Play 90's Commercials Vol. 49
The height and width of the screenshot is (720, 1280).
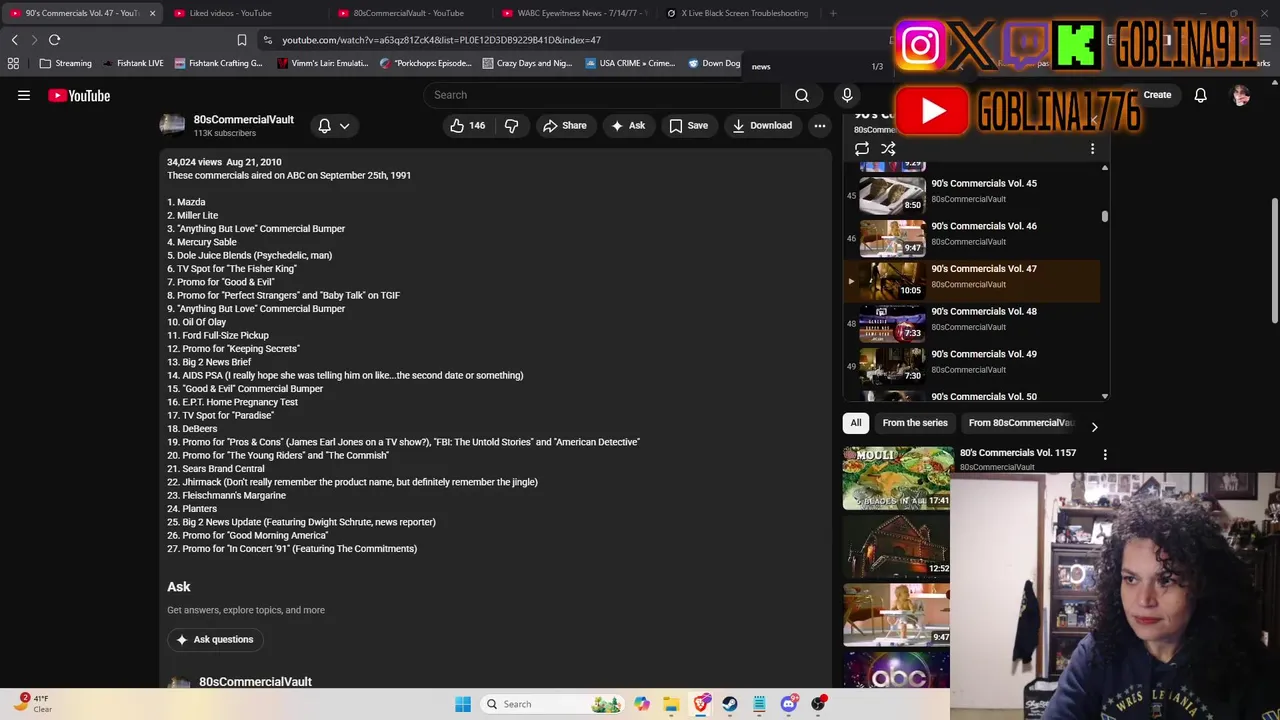pos(970,366)
